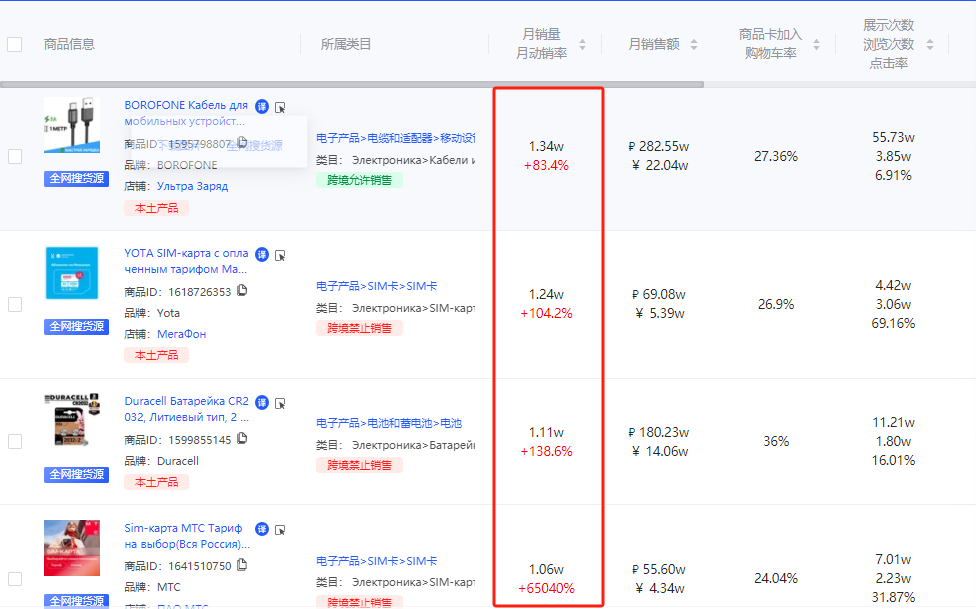This screenshot has height=609, width=976.
Task: Click the growth rate +138.6%
Action: click(x=546, y=451)
